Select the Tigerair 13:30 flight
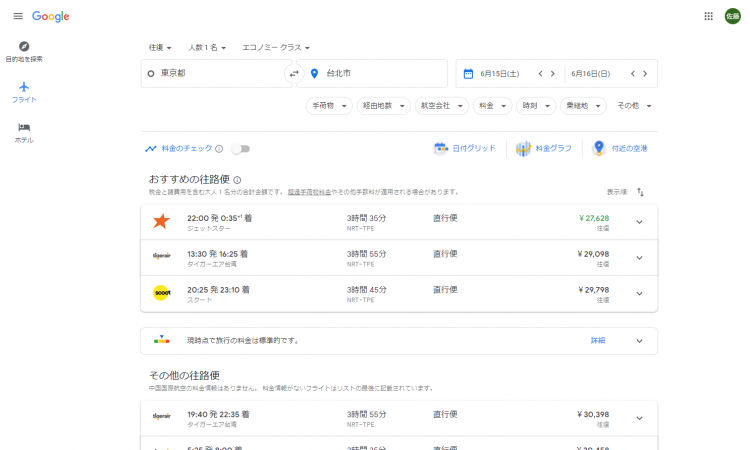 [399, 258]
